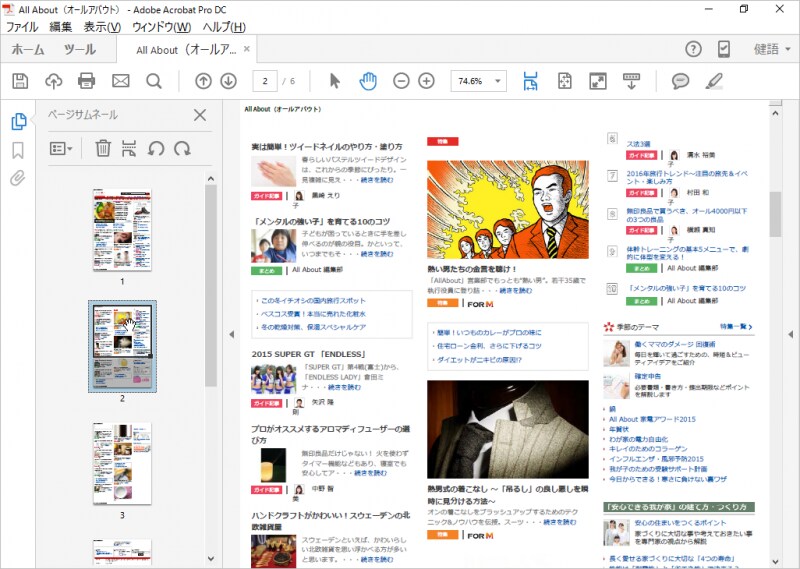The width and height of the screenshot is (800, 569).
Task: Click link ベスコス受賞！本当に売れた化粧水
Action: click(313, 314)
